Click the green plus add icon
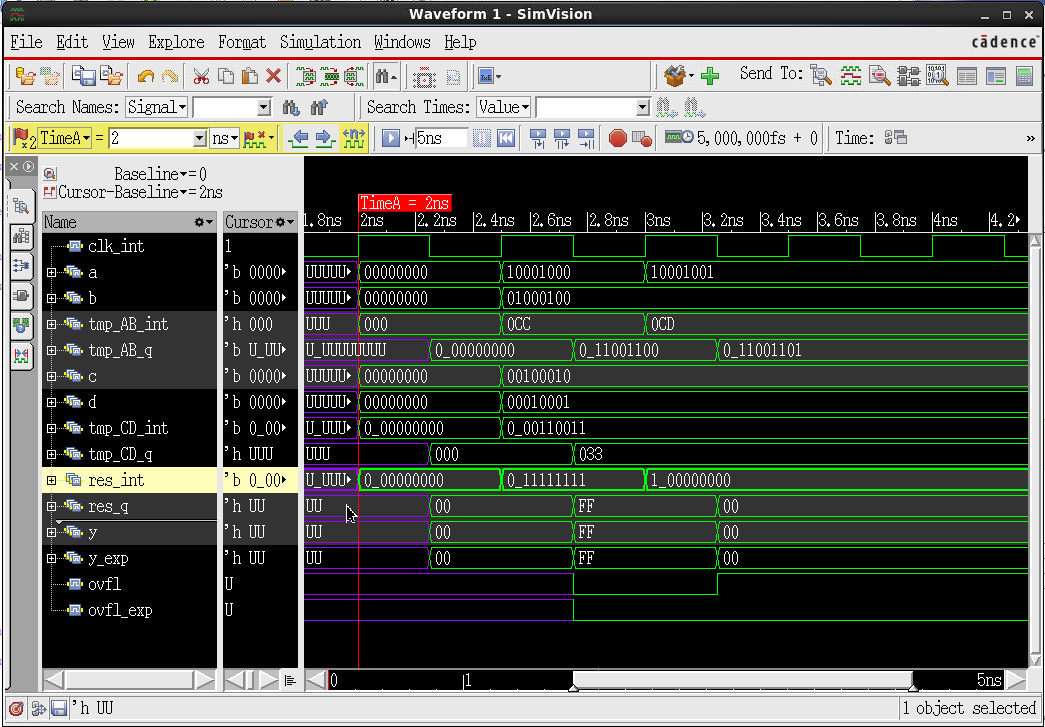The height and width of the screenshot is (727, 1045). (x=710, y=76)
